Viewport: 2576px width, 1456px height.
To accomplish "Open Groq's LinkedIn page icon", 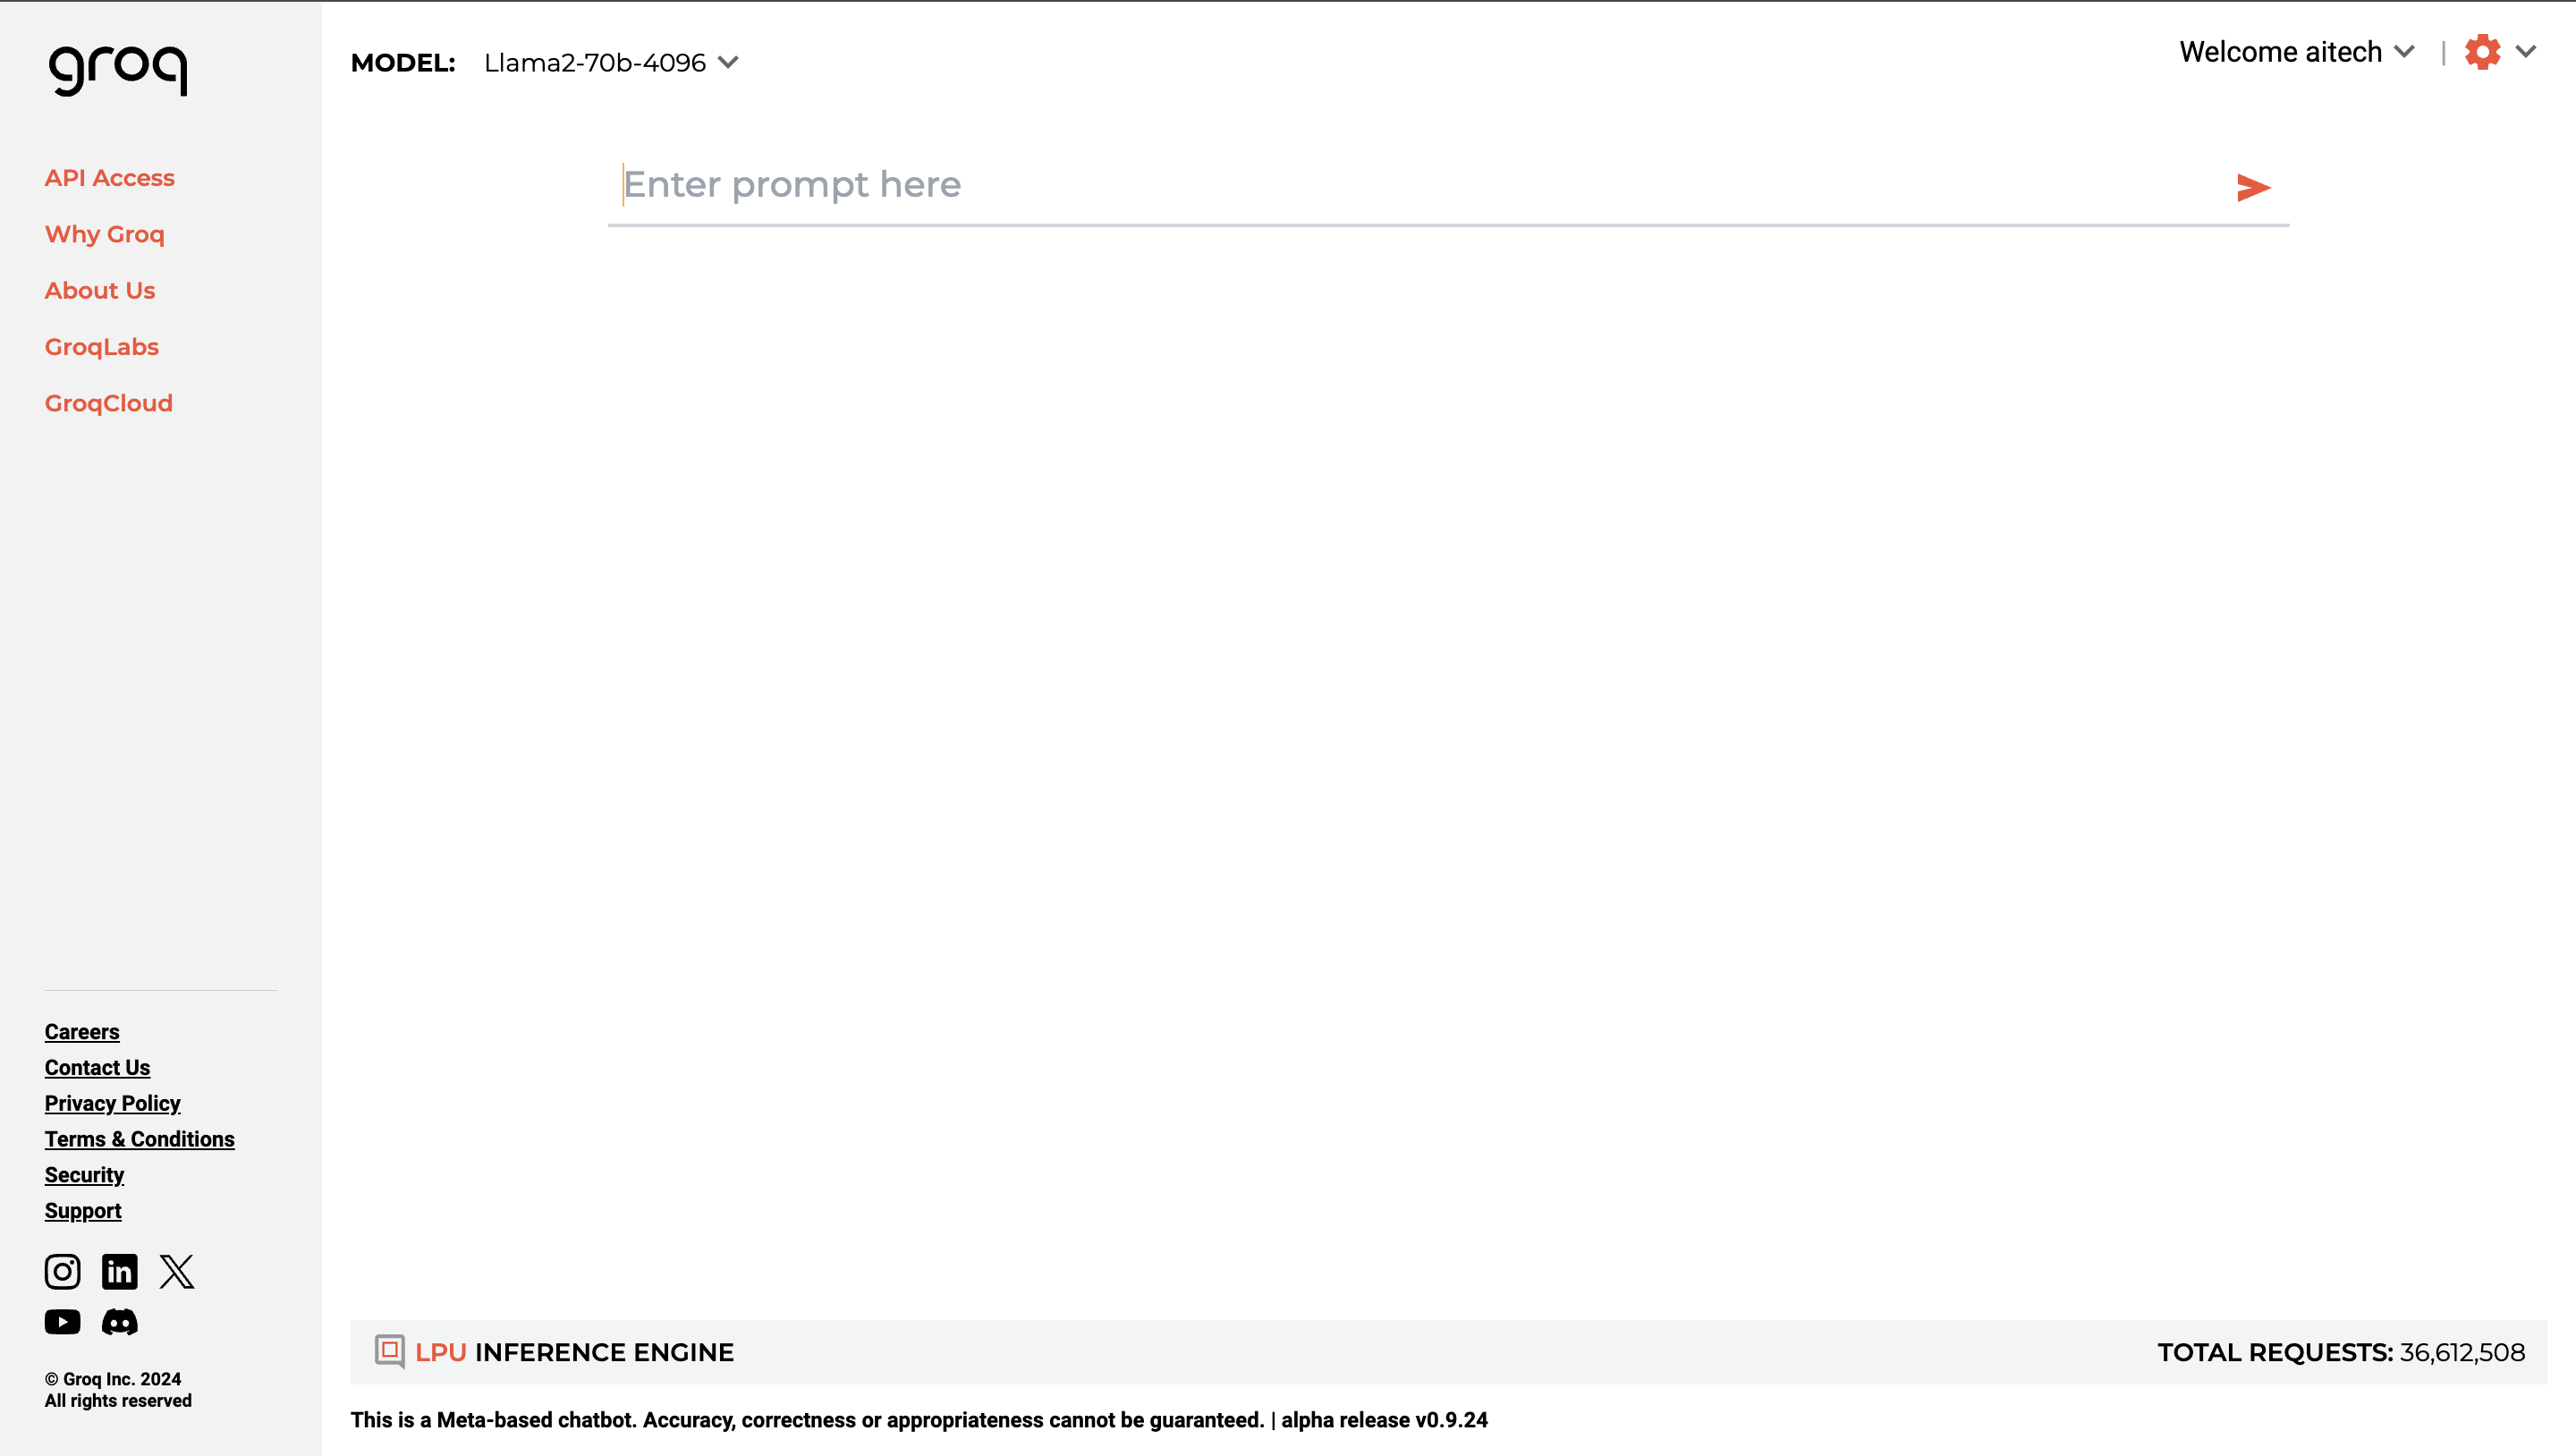I will pyautogui.click(x=120, y=1271).
